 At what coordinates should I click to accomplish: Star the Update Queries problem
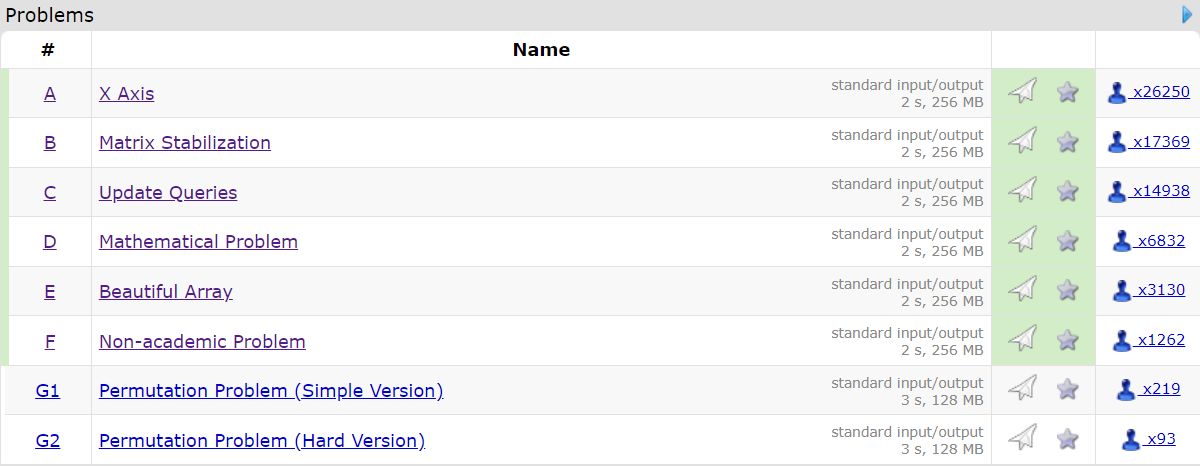point(1068,191)
